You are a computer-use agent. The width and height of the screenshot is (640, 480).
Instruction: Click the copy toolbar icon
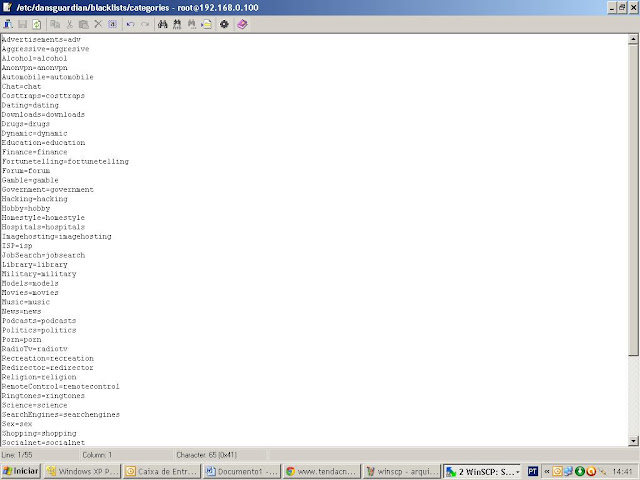tap(55, 24)
